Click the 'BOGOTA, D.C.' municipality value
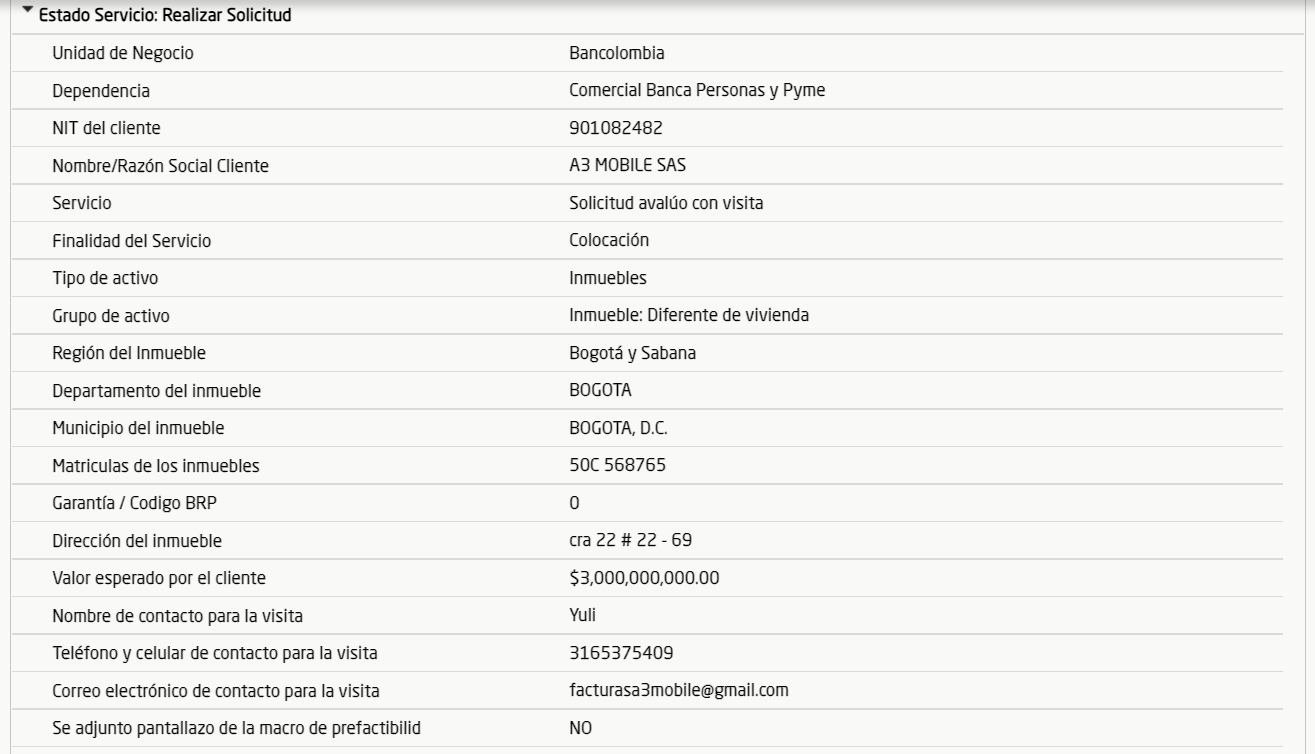The height and width of the screenshot is (754, 1315). [x=618, y=428]
